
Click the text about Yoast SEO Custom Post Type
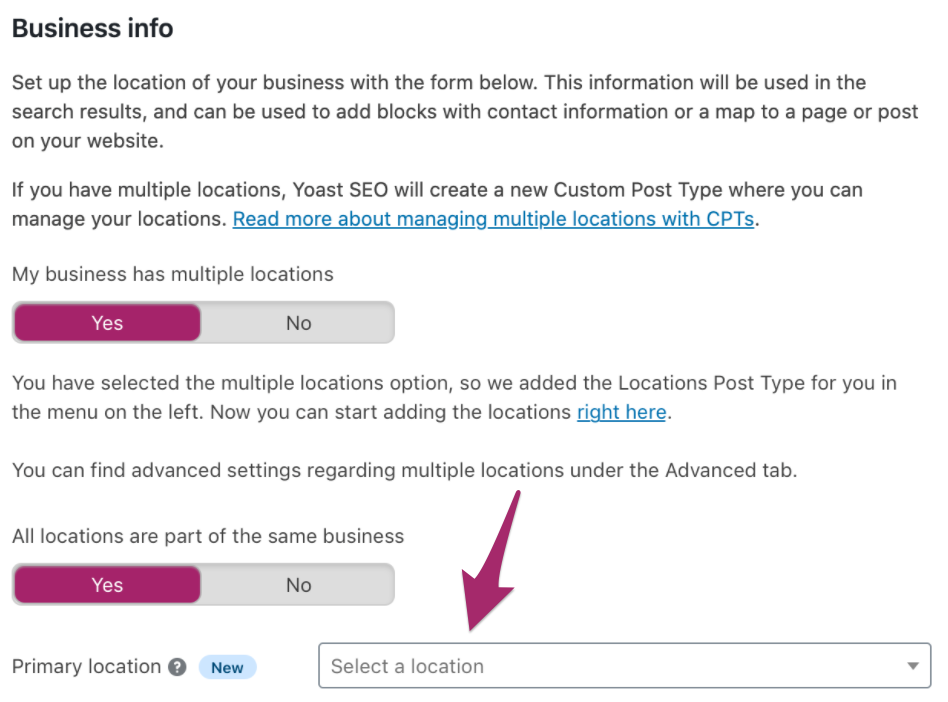437,190
